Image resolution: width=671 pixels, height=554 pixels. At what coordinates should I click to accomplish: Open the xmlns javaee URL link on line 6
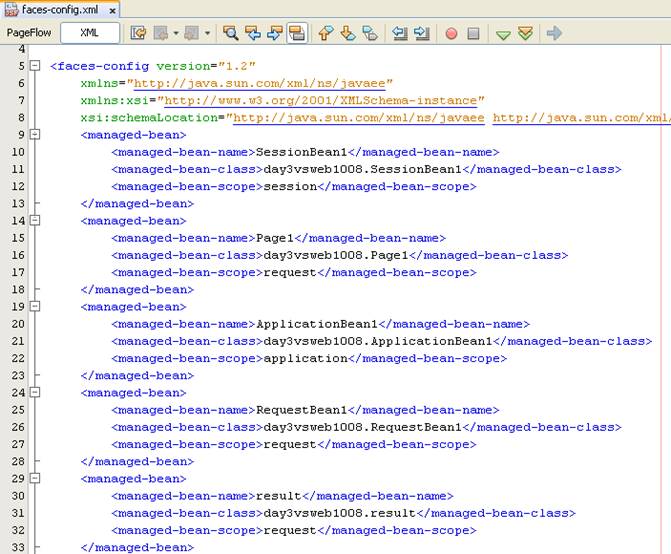pyautogui.click(x=260, y=83)
